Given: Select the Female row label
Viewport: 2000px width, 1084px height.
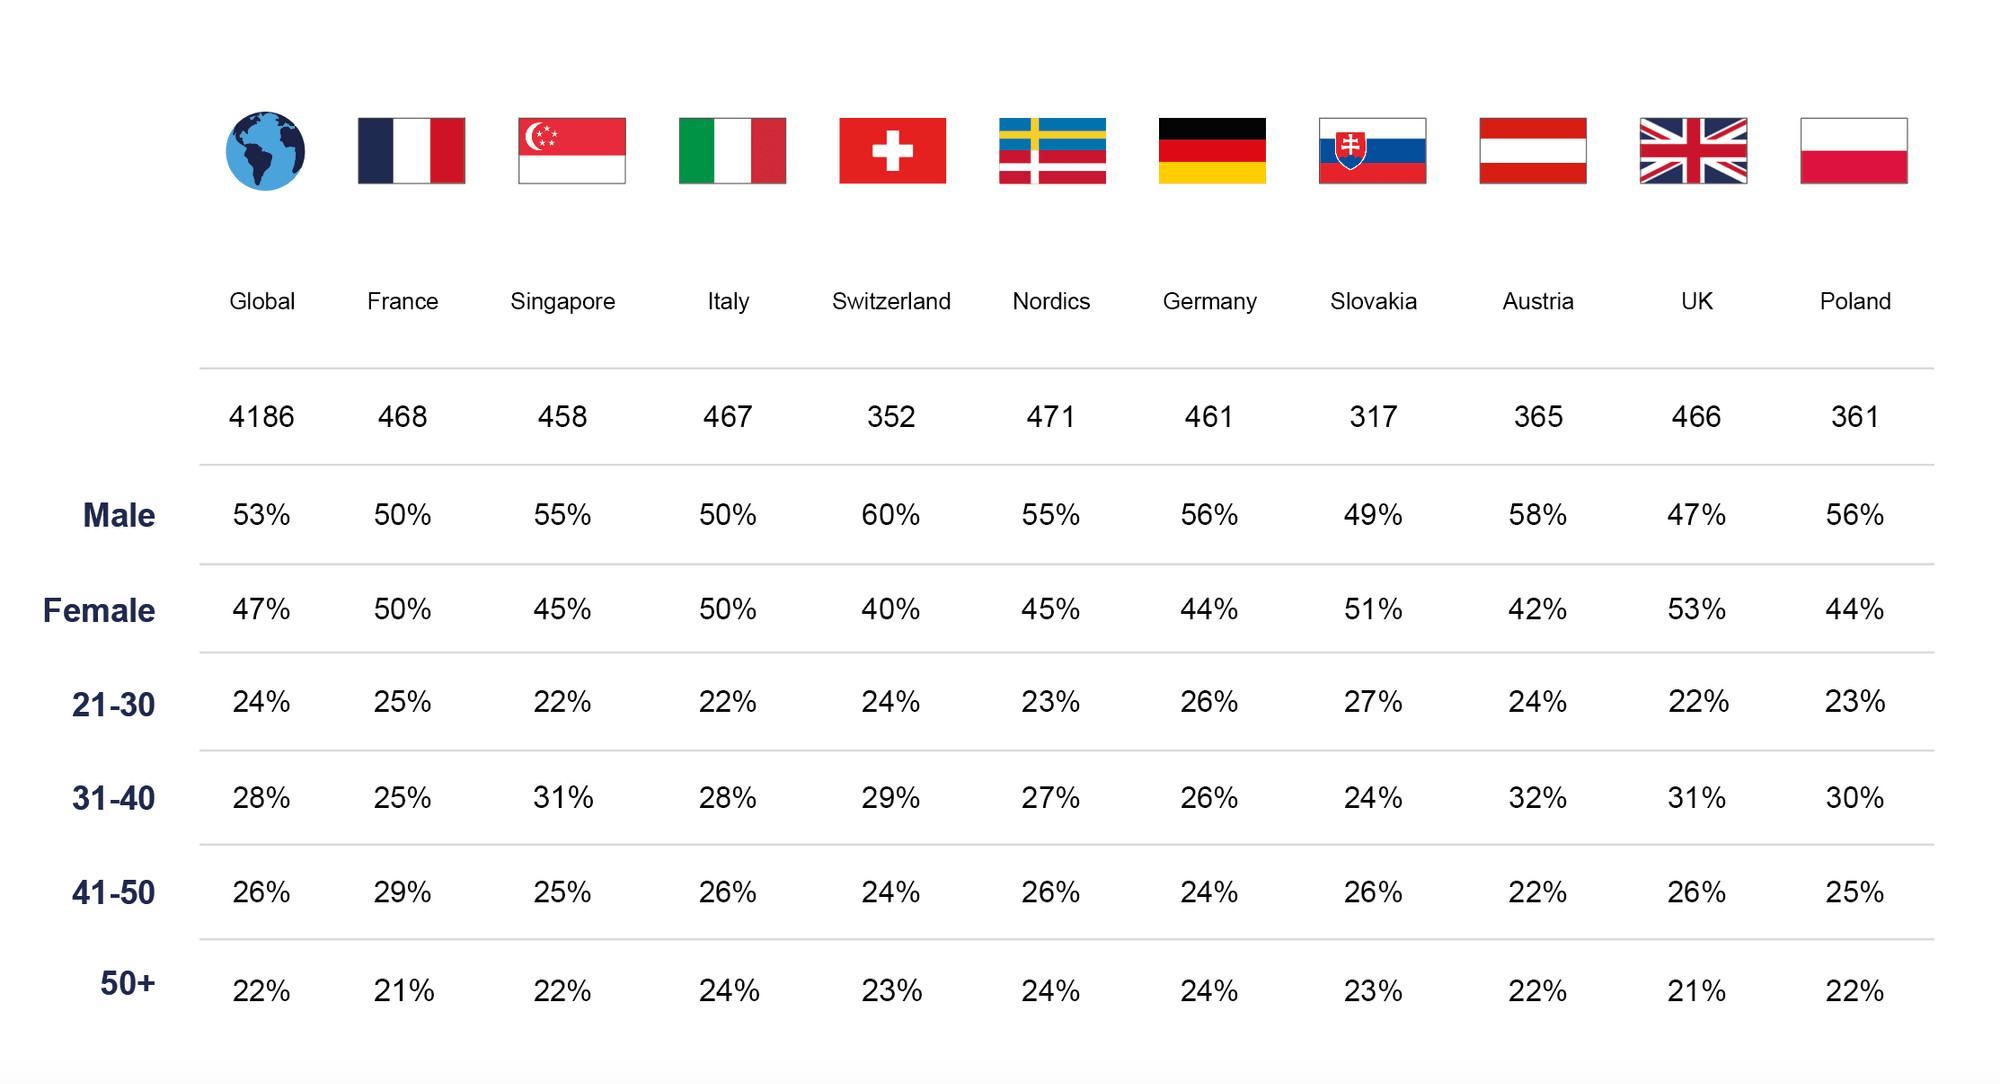Looking at the screenshot, I should (99, 610).
